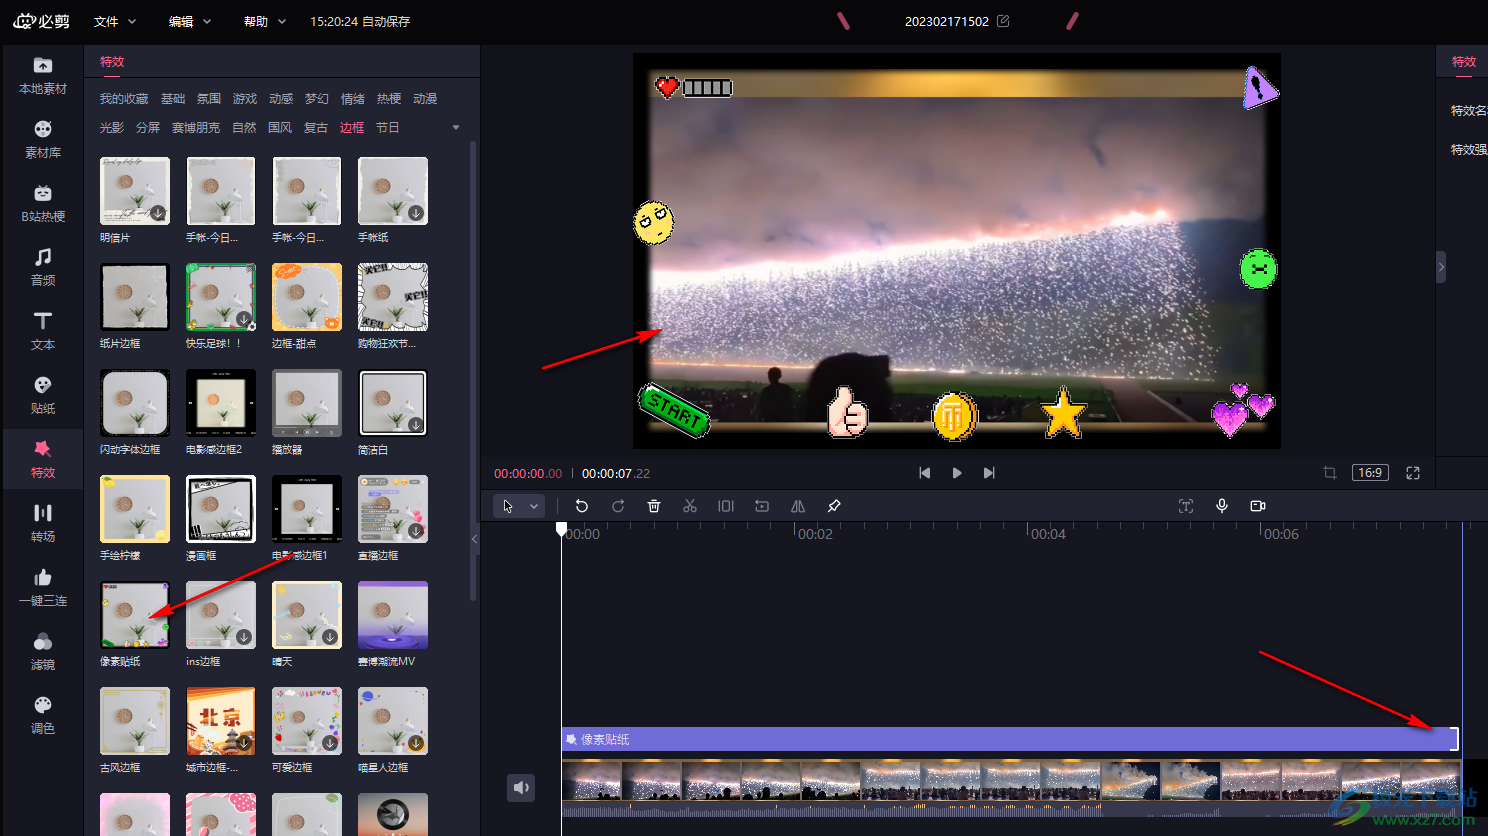Select the 赛博朋克 category tab
Screen dimensions: 1488x836
196,128
